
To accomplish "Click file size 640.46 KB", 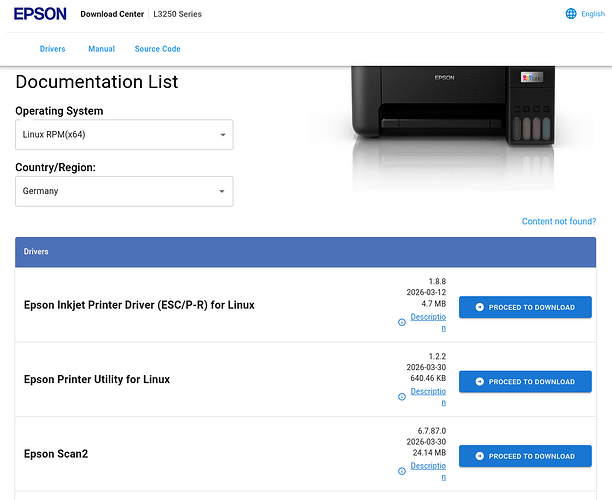I will tap(428, 378).
